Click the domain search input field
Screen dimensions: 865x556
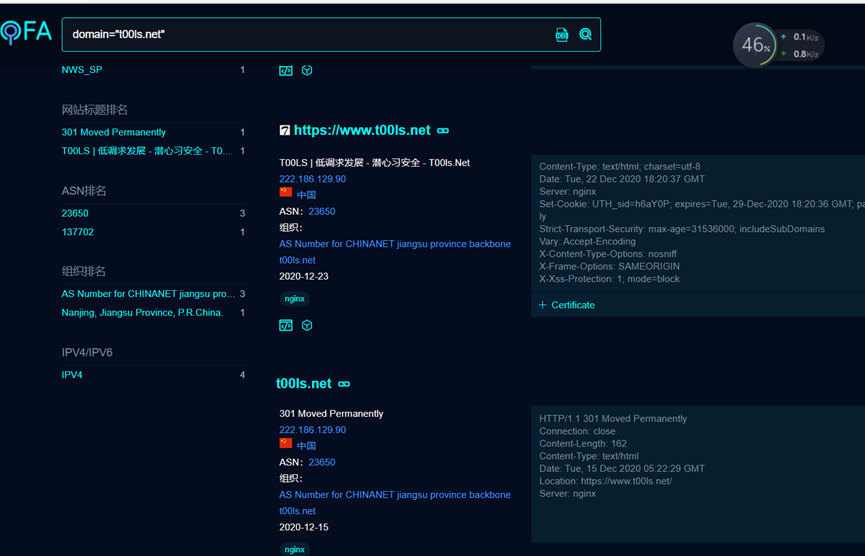tap(300, 34)
